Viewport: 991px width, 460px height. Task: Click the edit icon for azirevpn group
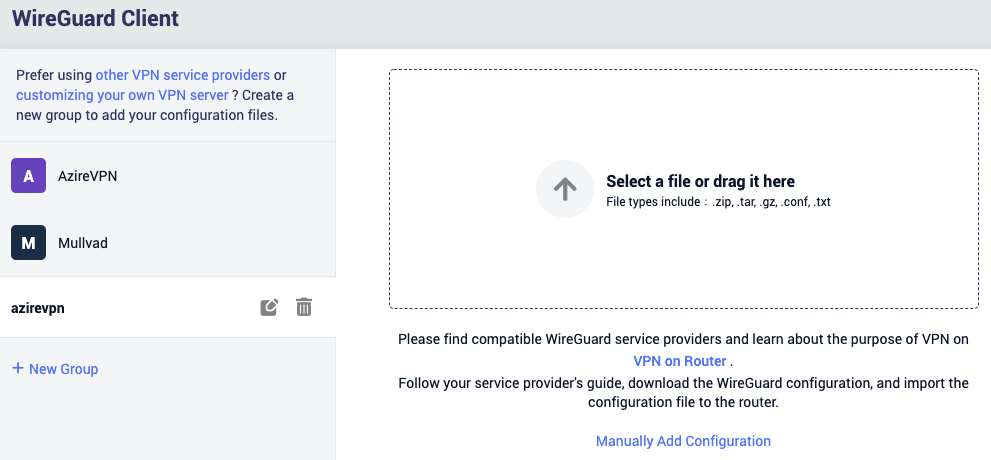click(x=269, y=308)
